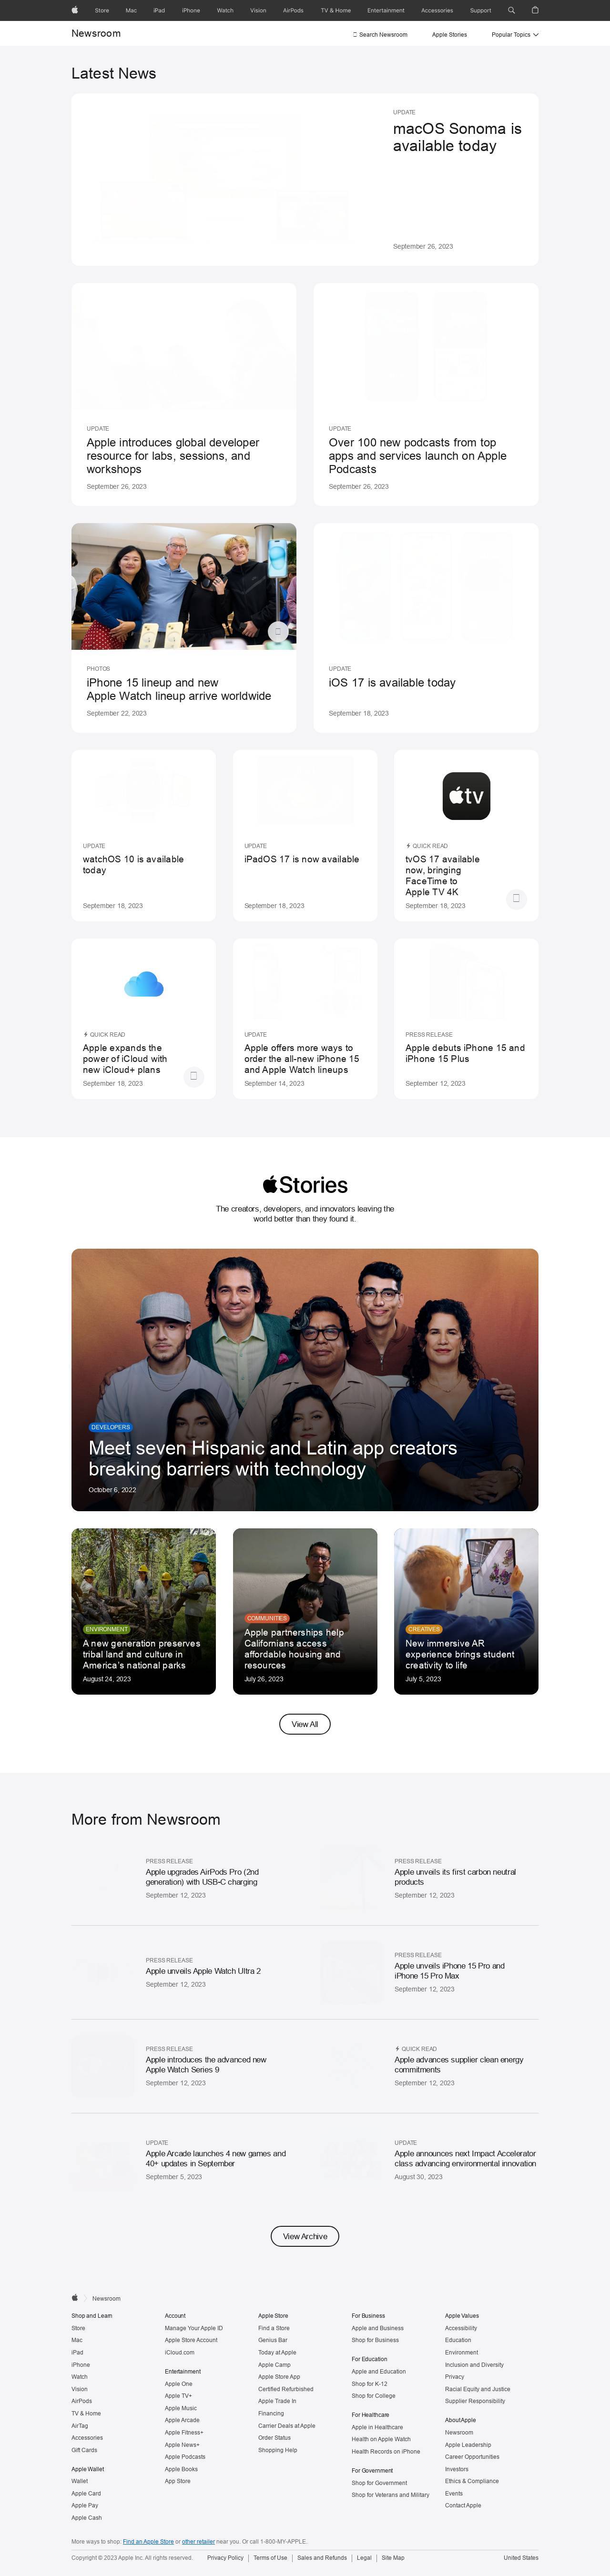Click the View All stories button

tap(305, 1724)
